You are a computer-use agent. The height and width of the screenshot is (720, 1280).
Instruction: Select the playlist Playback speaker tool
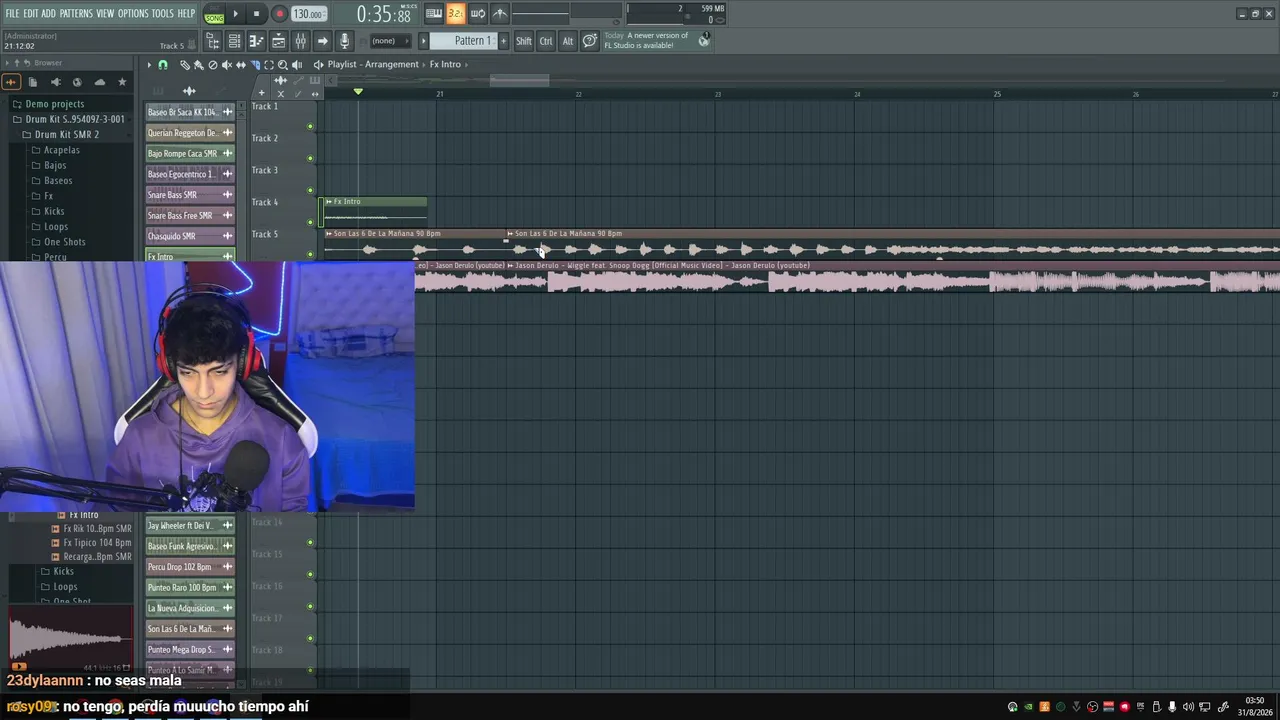(x=299, y=65)
